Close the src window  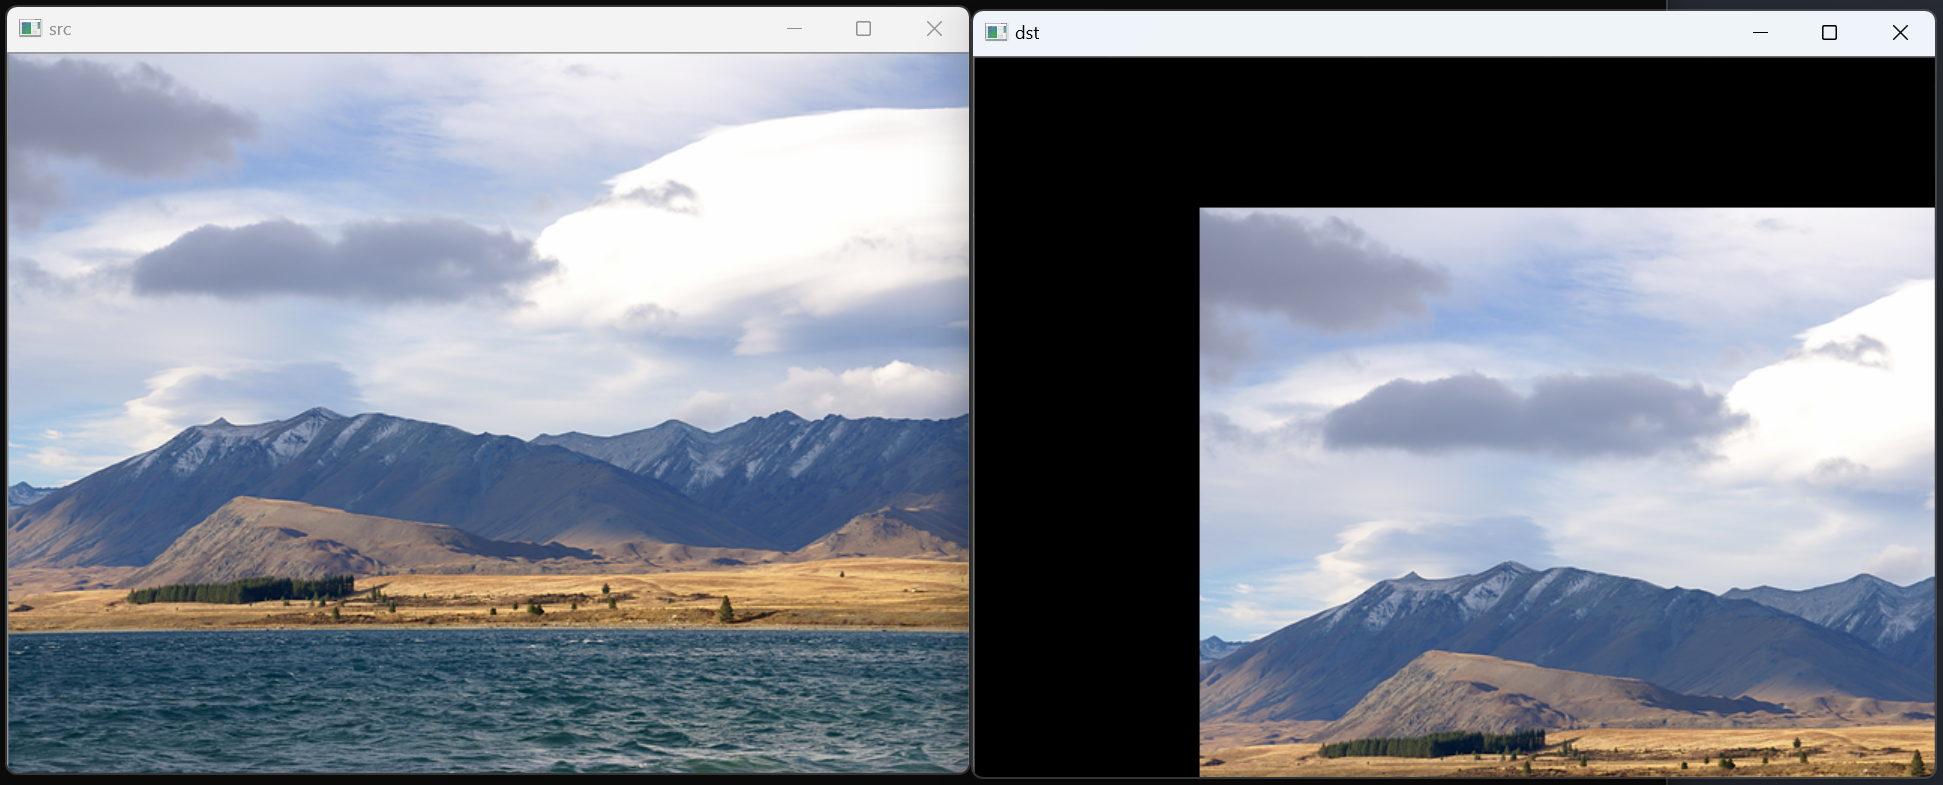[934, 28]
